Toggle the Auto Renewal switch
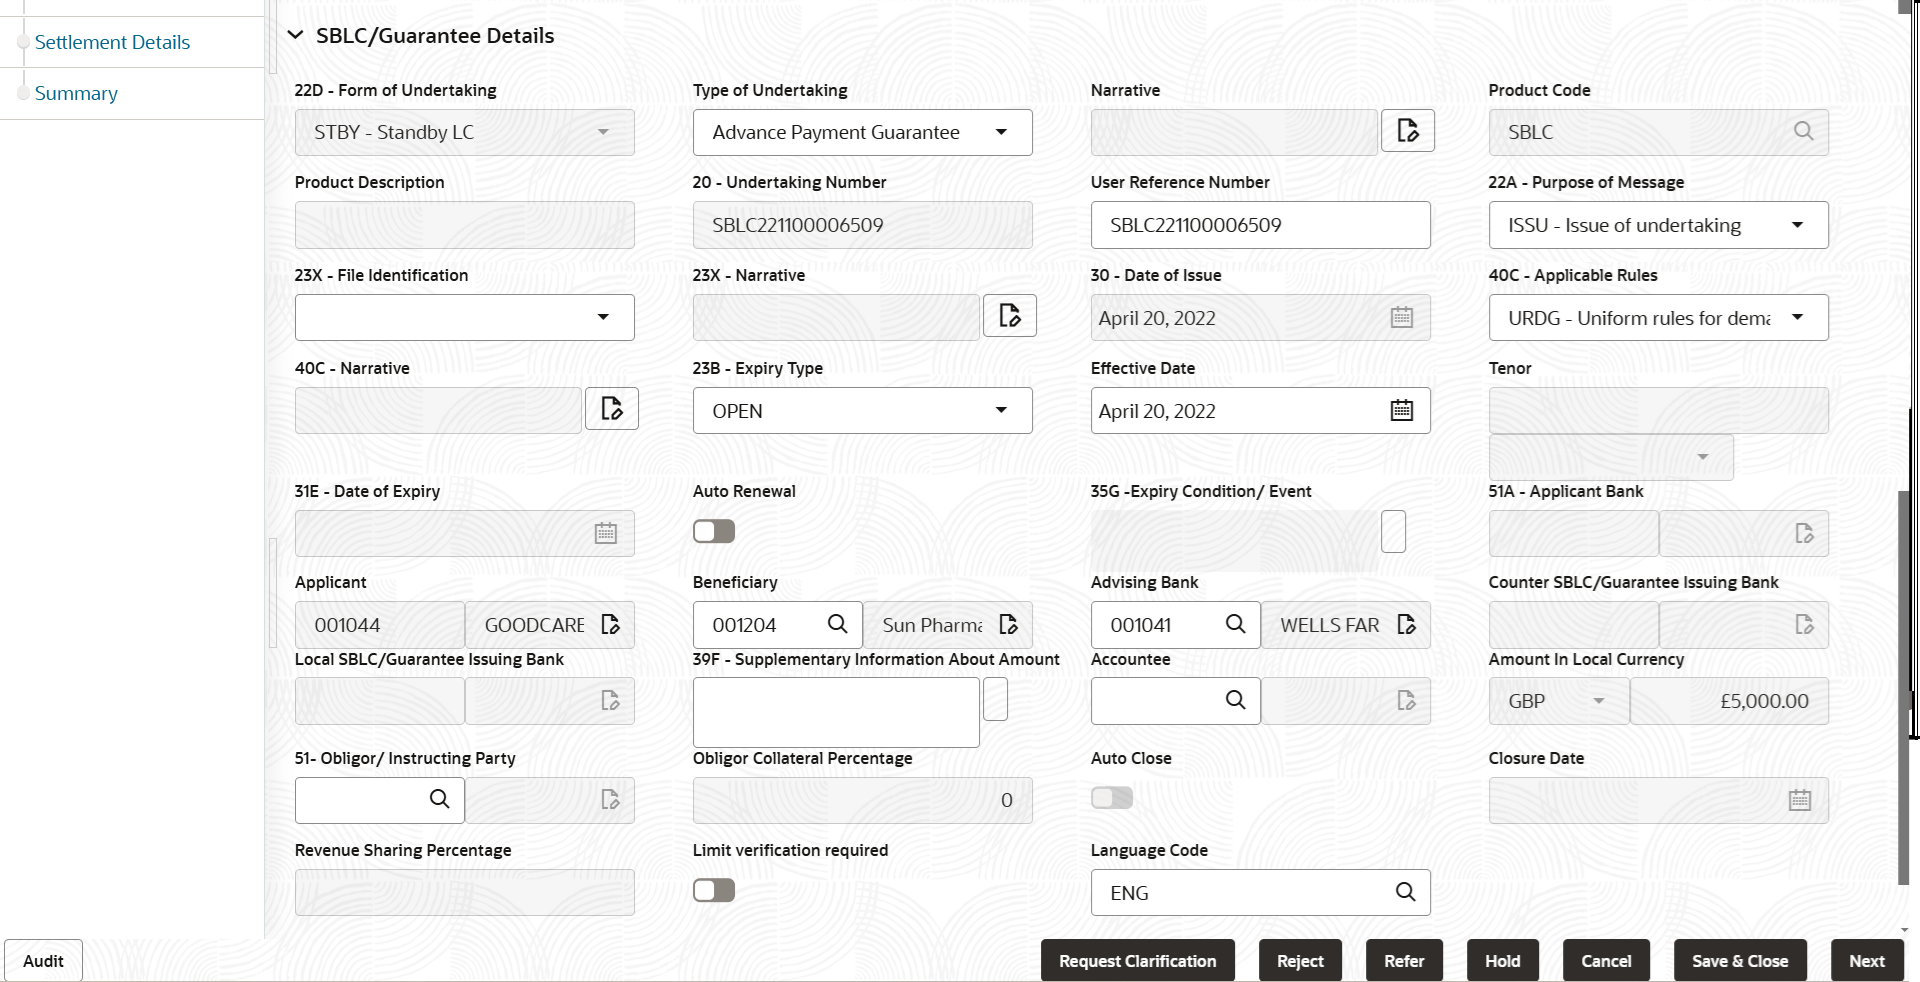 (x=714, y=531)
